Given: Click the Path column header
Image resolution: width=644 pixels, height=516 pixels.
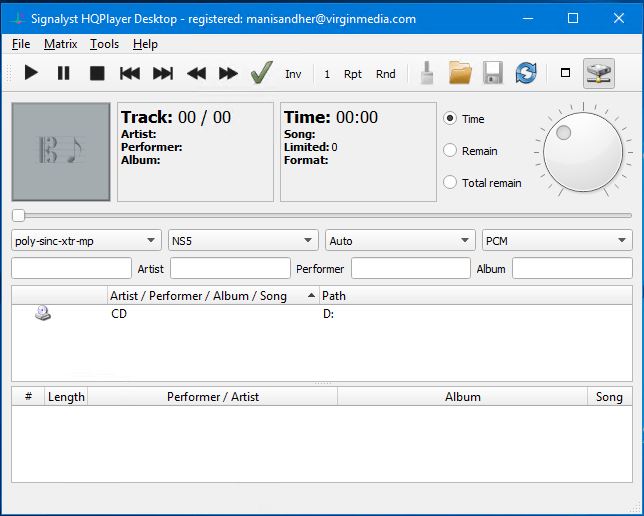Looking at the screenshot, I should 476,296.
